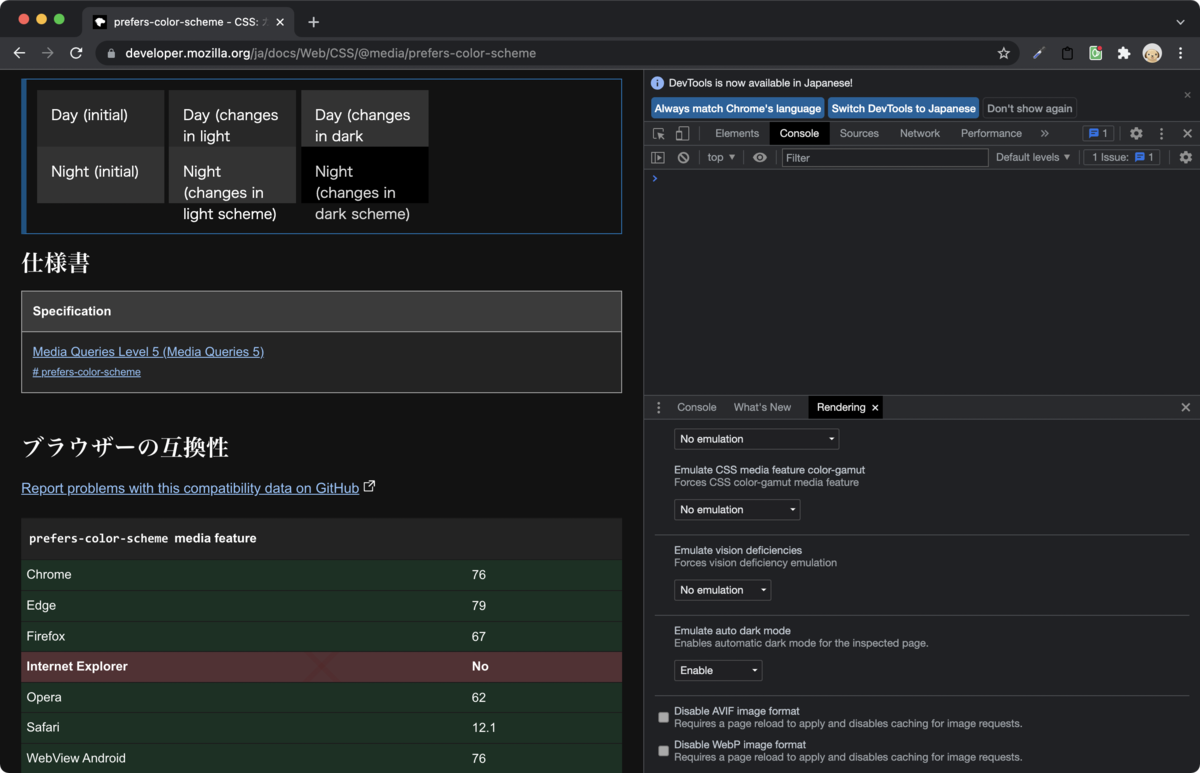
Task: Open the Default levels dropdown
Action: [x=1033, y=157]
